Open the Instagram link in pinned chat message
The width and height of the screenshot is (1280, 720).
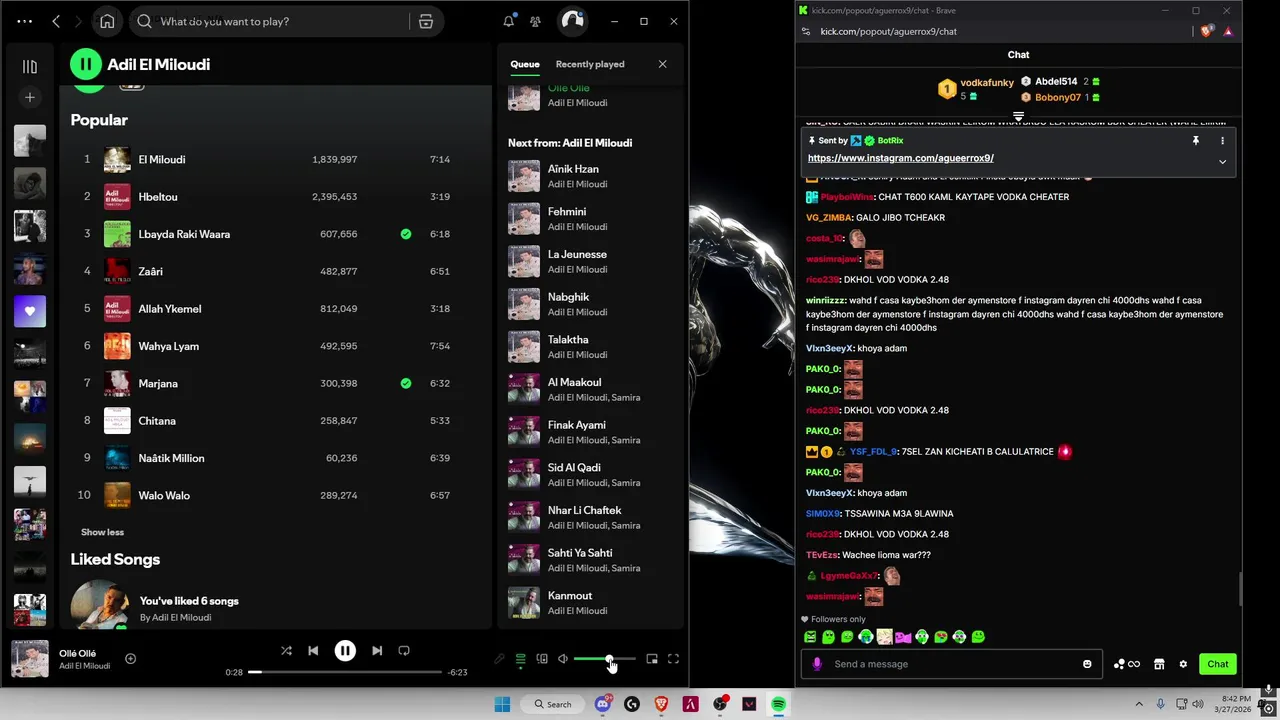click(900, 158)
